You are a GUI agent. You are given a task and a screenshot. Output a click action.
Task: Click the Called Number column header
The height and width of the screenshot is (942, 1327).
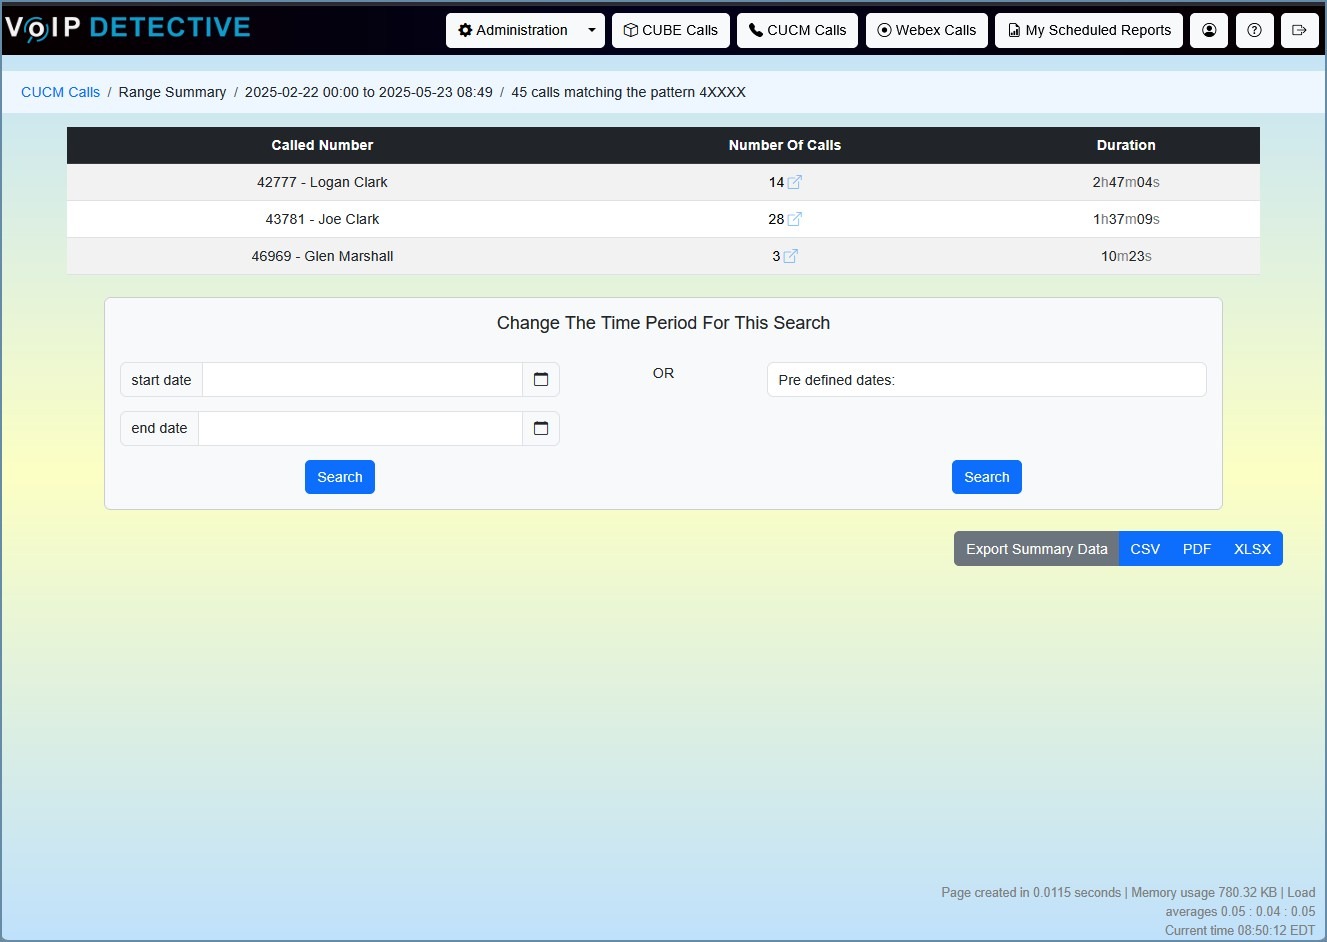pos(322,145)
